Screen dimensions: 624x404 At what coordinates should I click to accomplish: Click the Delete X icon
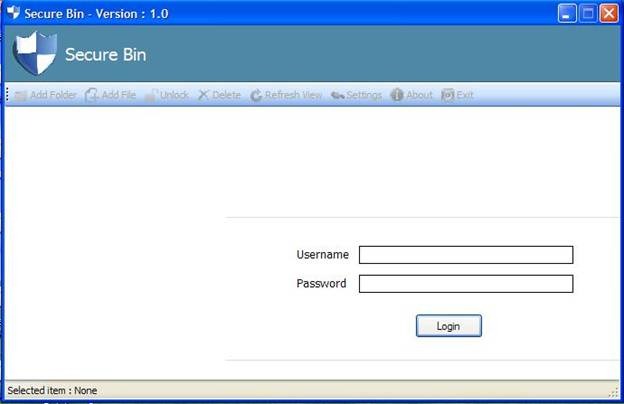tap(203, 95)
